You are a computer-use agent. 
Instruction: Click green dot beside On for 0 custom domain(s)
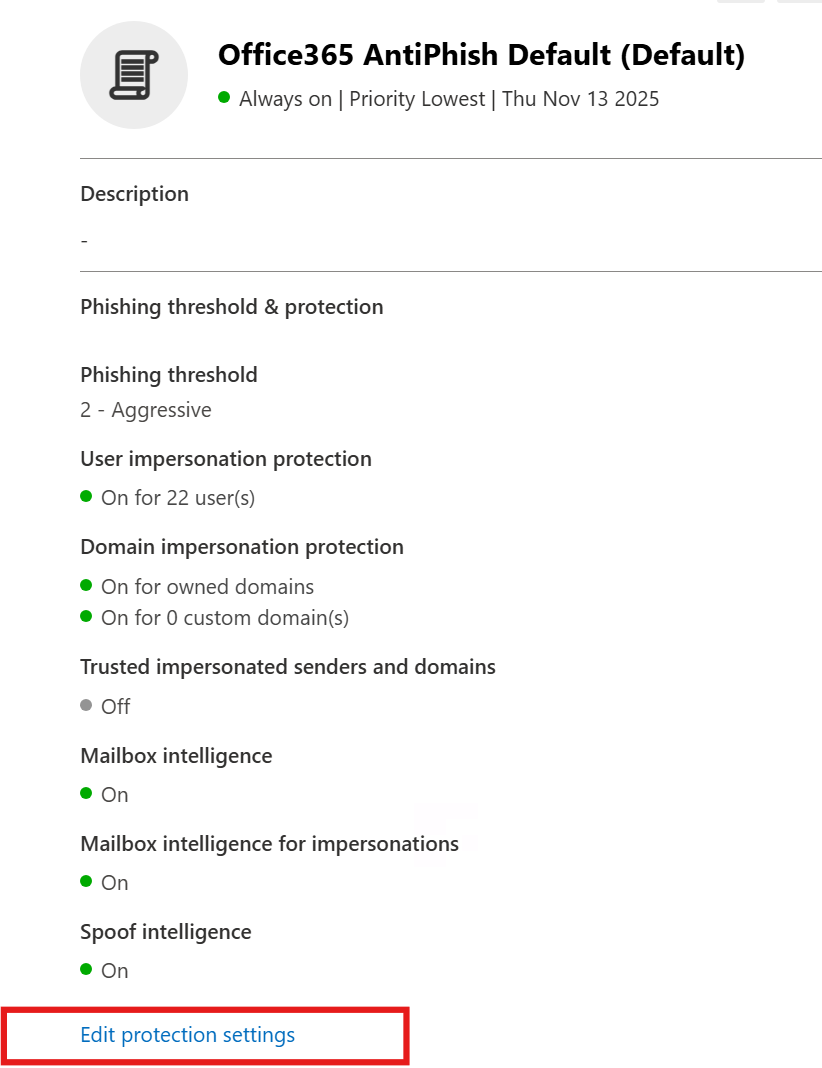[x=87, y=616]
